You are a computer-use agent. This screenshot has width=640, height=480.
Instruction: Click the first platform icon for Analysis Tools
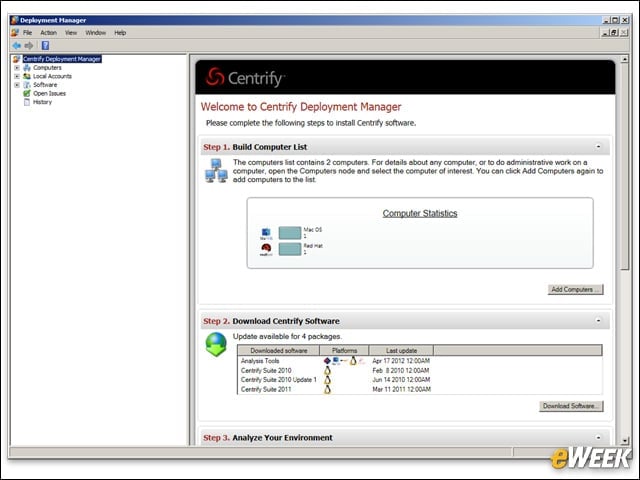(x=327, y=361)
